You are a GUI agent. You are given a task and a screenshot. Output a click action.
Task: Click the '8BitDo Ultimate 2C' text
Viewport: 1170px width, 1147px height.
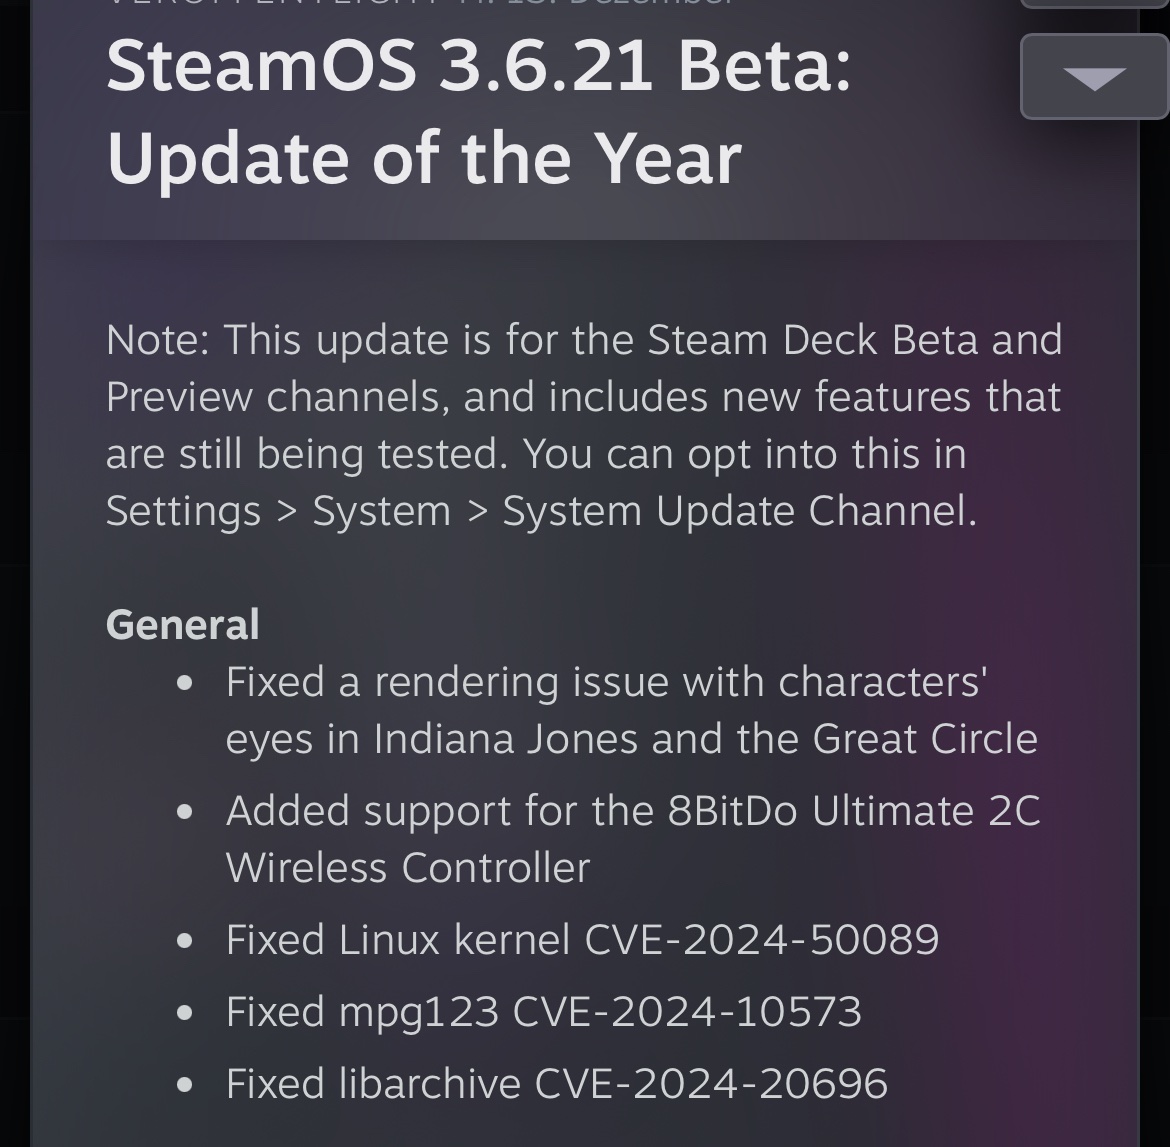click(x=853, y=811)
